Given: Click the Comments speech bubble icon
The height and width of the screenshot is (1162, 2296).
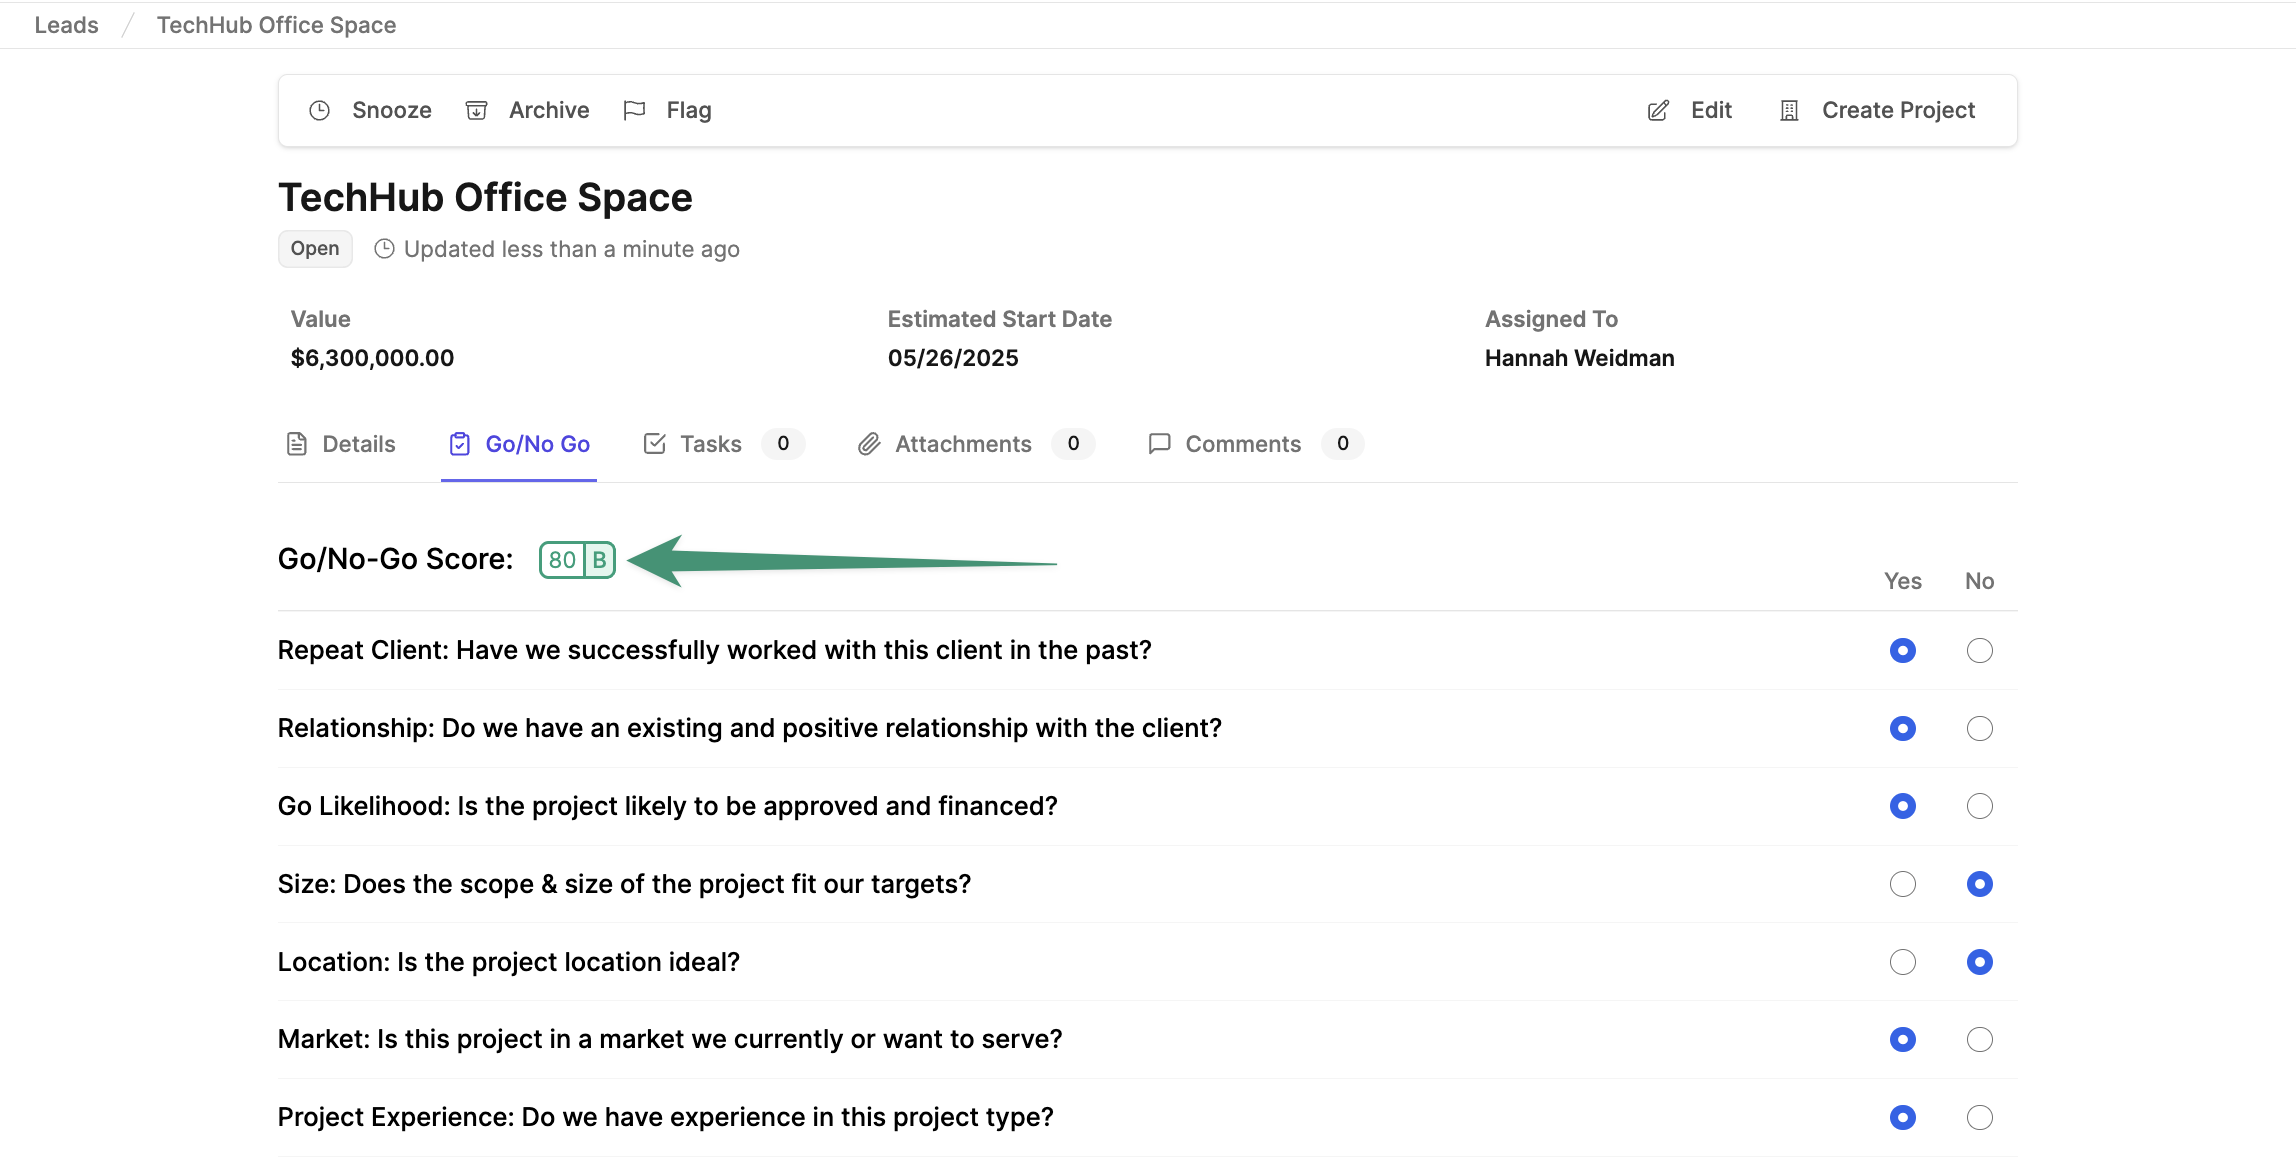Looking at the screenshot, I should (1159, 444).
